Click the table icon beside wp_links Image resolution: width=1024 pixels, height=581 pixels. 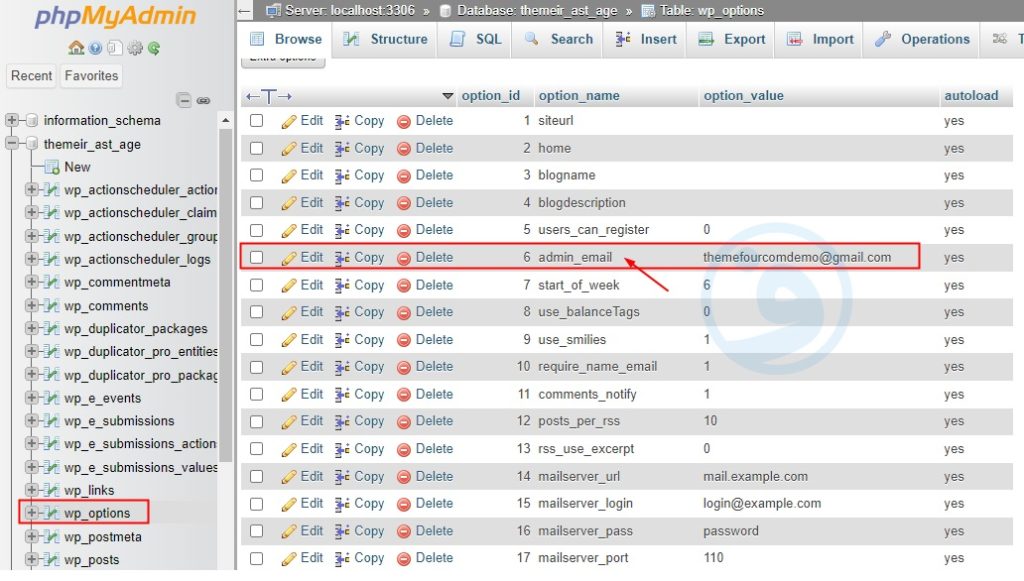click(x=52, y=490)
